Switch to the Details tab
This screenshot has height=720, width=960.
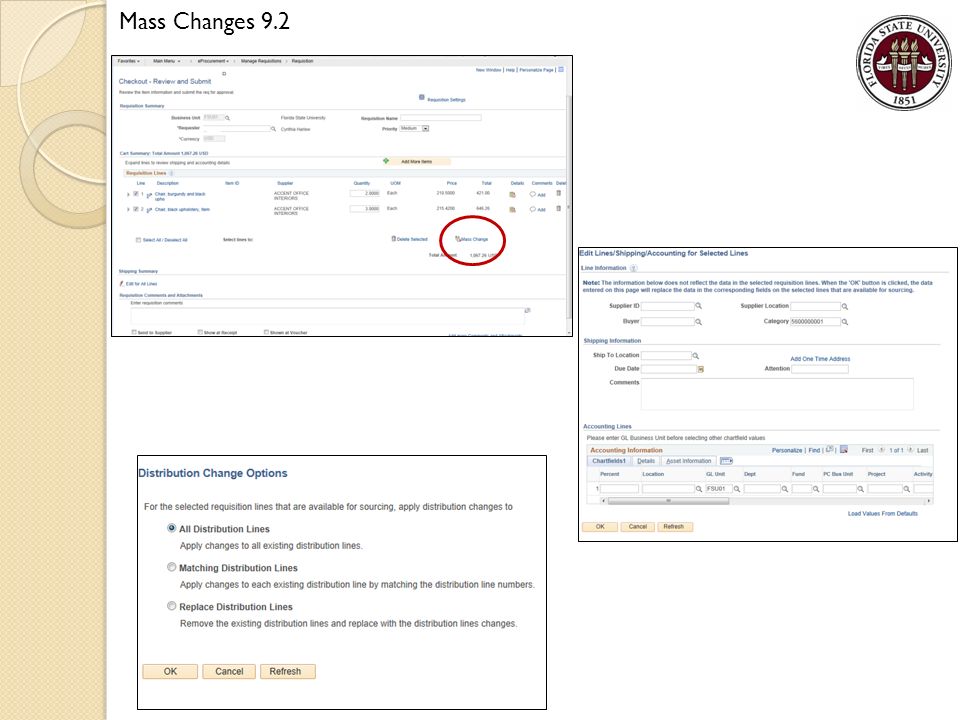point(646,461)
